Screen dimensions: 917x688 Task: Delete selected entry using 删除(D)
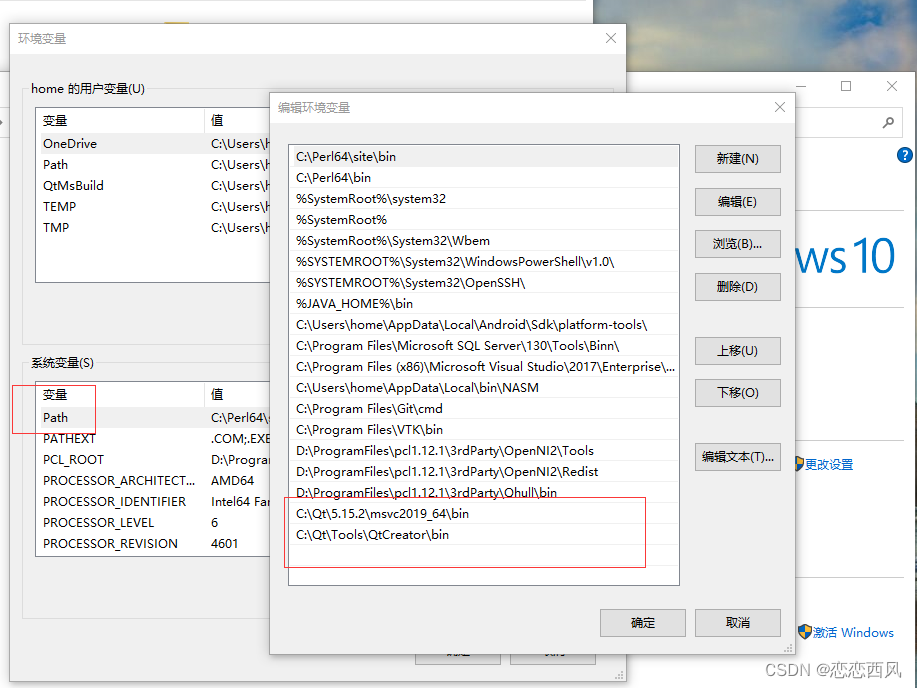(x=737, y=287)
